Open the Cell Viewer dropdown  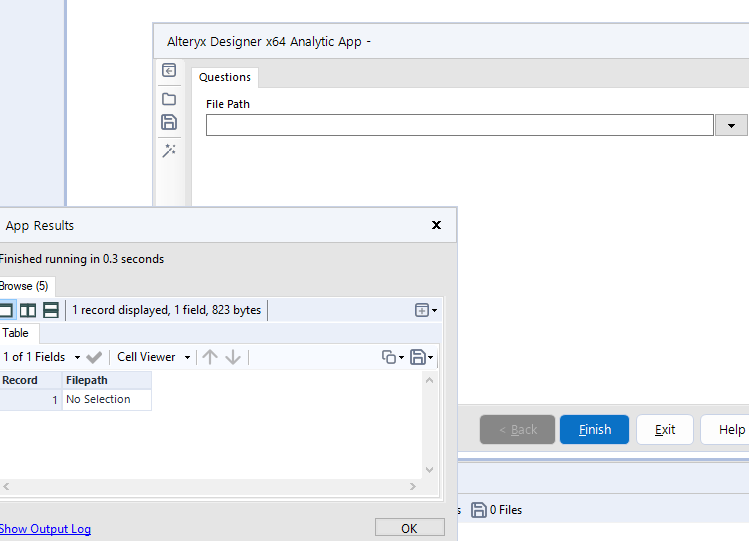point(153,357)
